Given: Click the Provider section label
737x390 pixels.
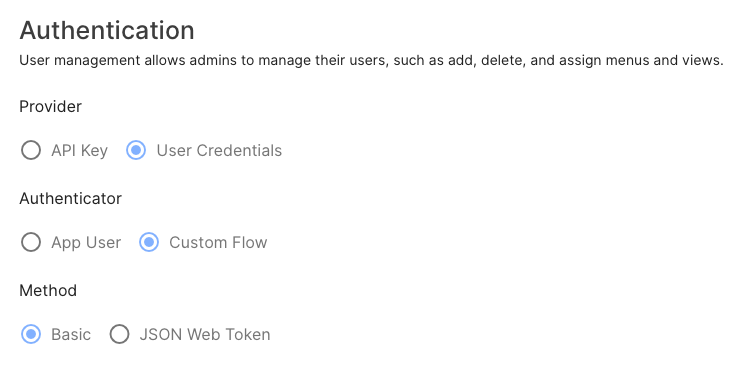Looking at the screenshot, I should 50,107.
